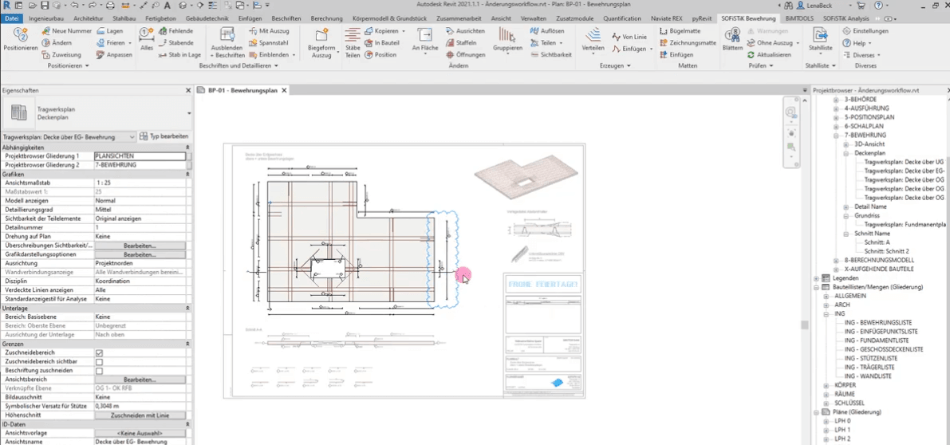Click the Typ bearbeiten button

tap(164, 137)
